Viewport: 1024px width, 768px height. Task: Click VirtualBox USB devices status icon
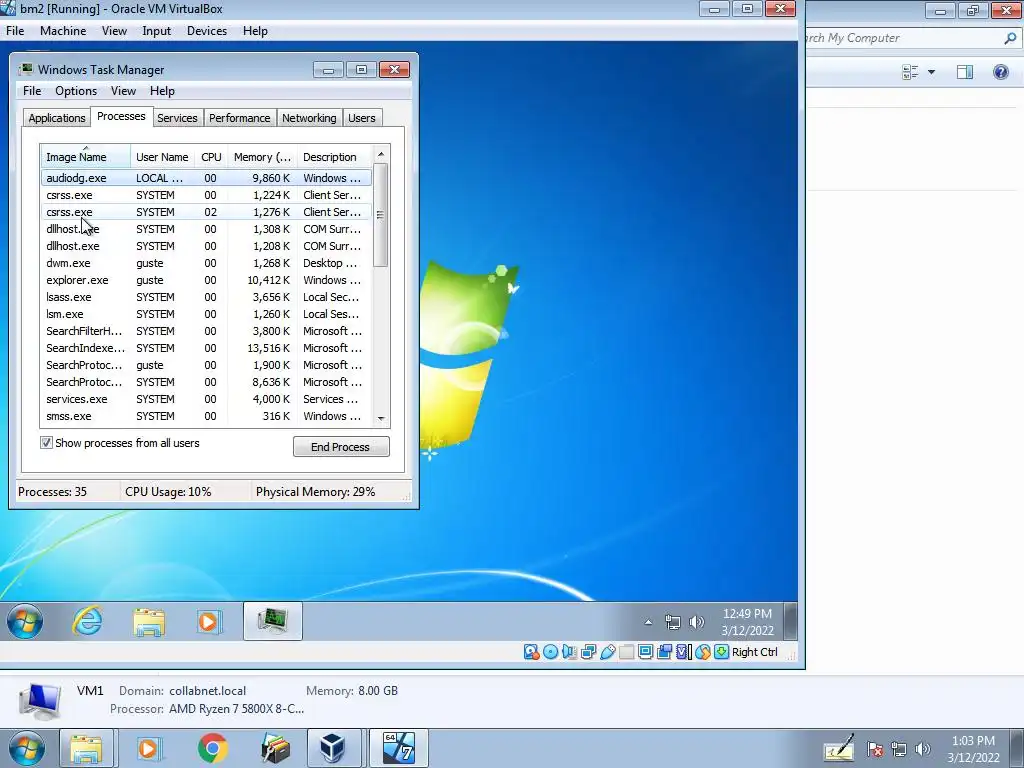click(x=607, y=652)
